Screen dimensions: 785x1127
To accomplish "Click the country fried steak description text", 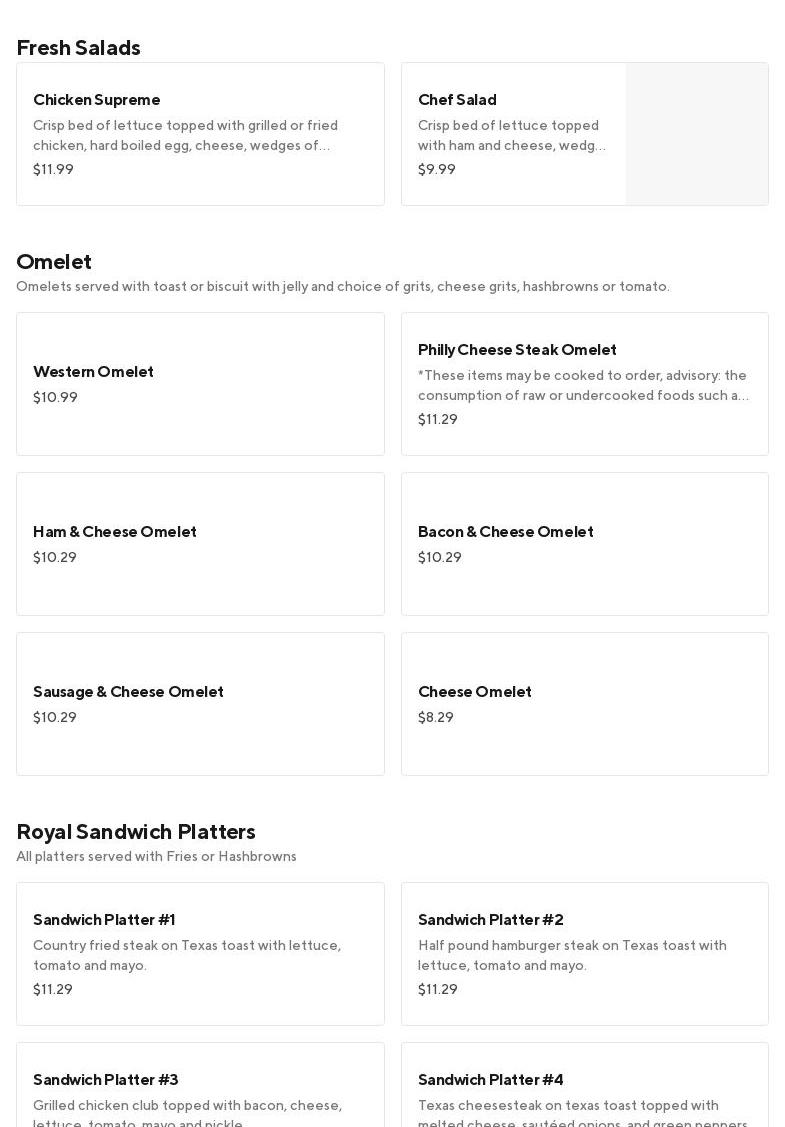I will [x=187, y=956].
